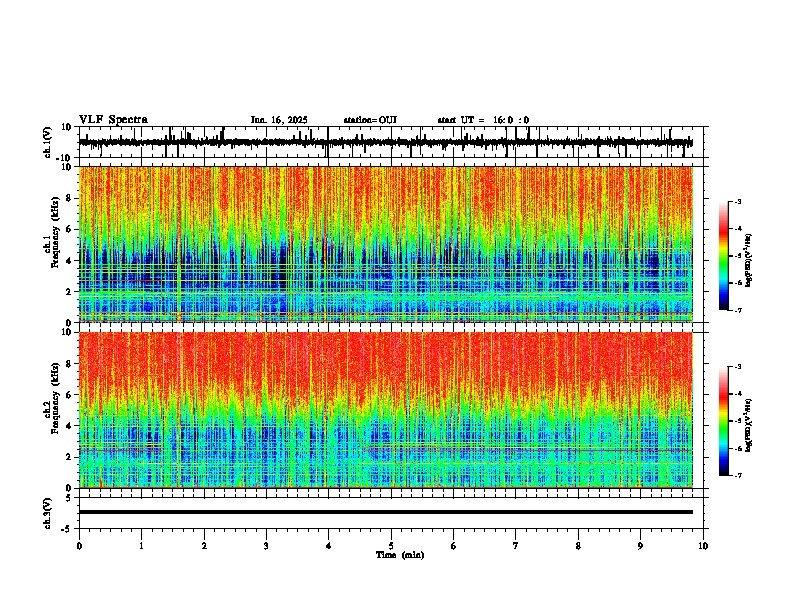Screen dimensions: 792x612
Task: Click the ch.2 spectrogram plot area
Action: click(386, 410)
